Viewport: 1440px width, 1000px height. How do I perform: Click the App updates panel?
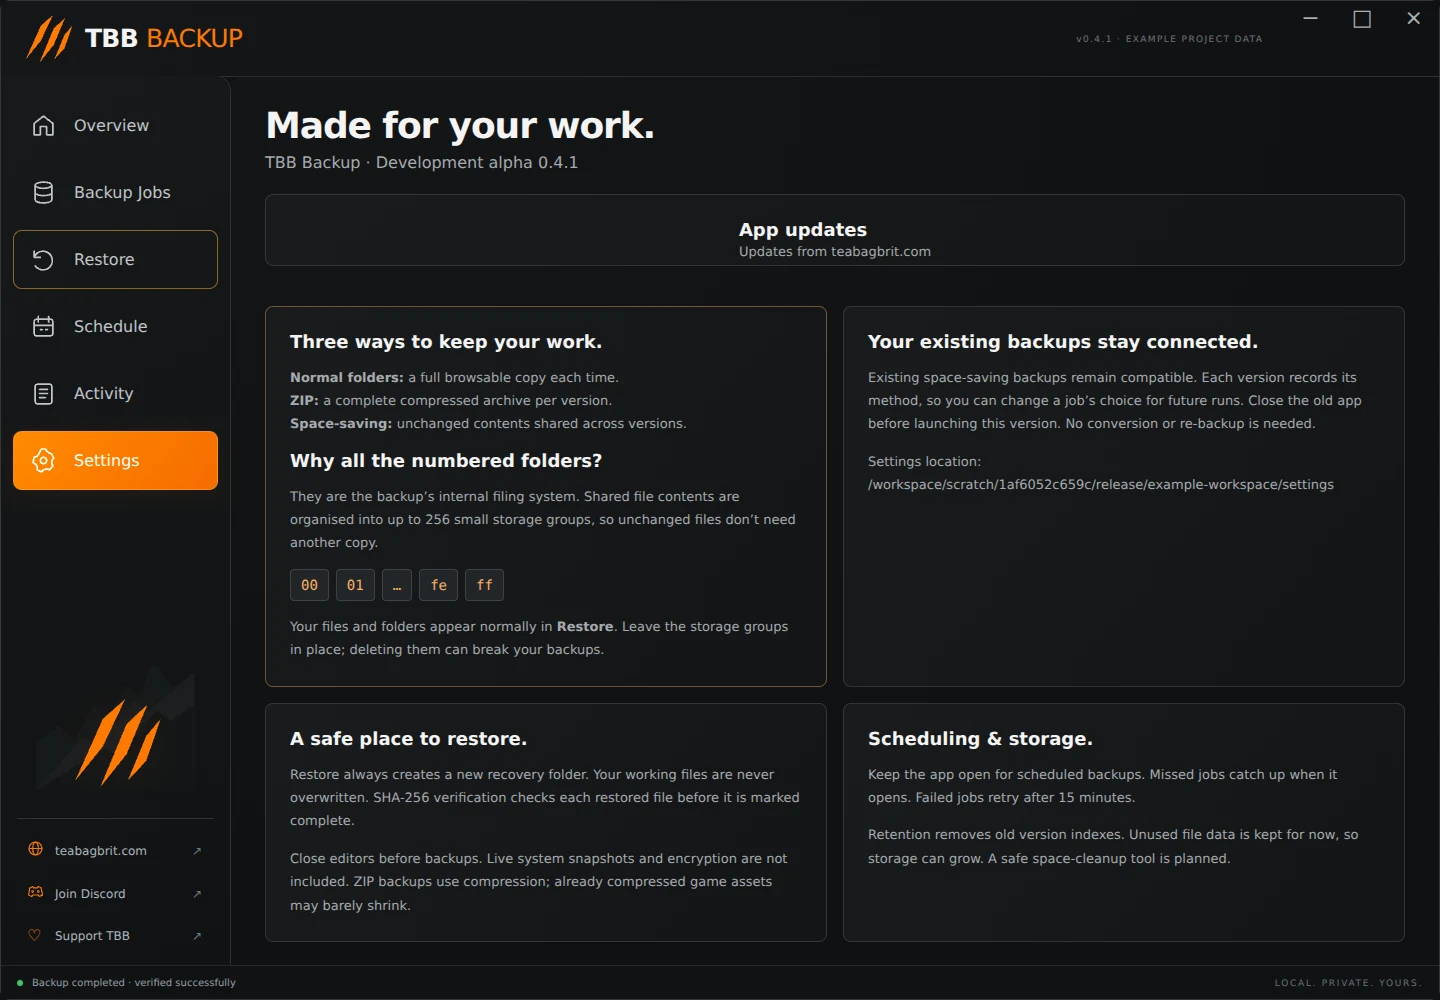[x=834, y=230]
